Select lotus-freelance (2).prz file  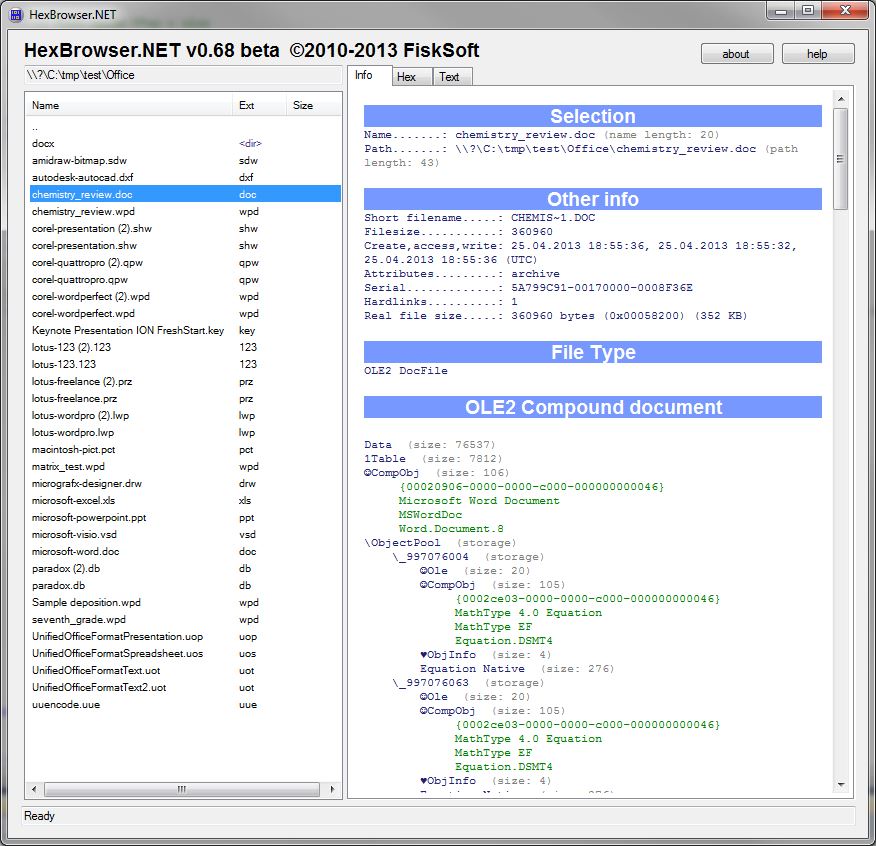185,382
